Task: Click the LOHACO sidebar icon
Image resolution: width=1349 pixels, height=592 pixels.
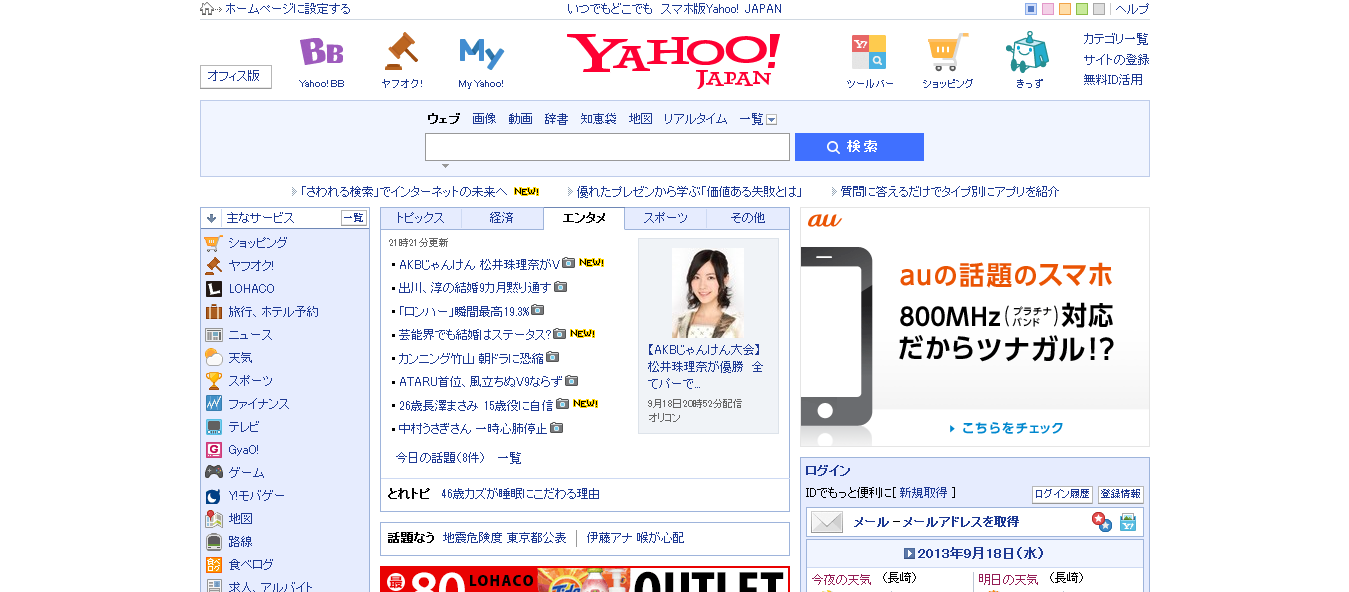Action: (x=213, y=289)
